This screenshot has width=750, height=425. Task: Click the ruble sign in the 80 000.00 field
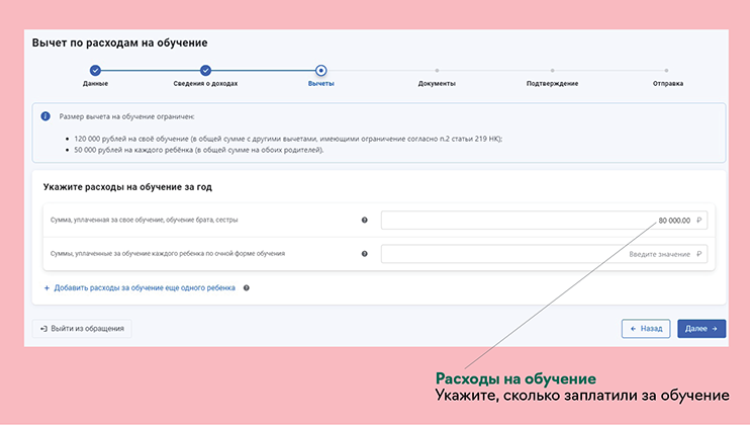click(x=699, y=220)
